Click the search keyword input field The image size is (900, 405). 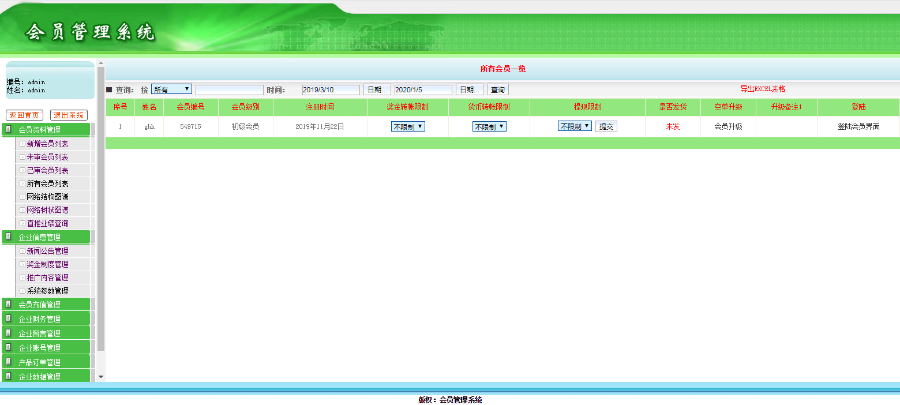point(229,89)
